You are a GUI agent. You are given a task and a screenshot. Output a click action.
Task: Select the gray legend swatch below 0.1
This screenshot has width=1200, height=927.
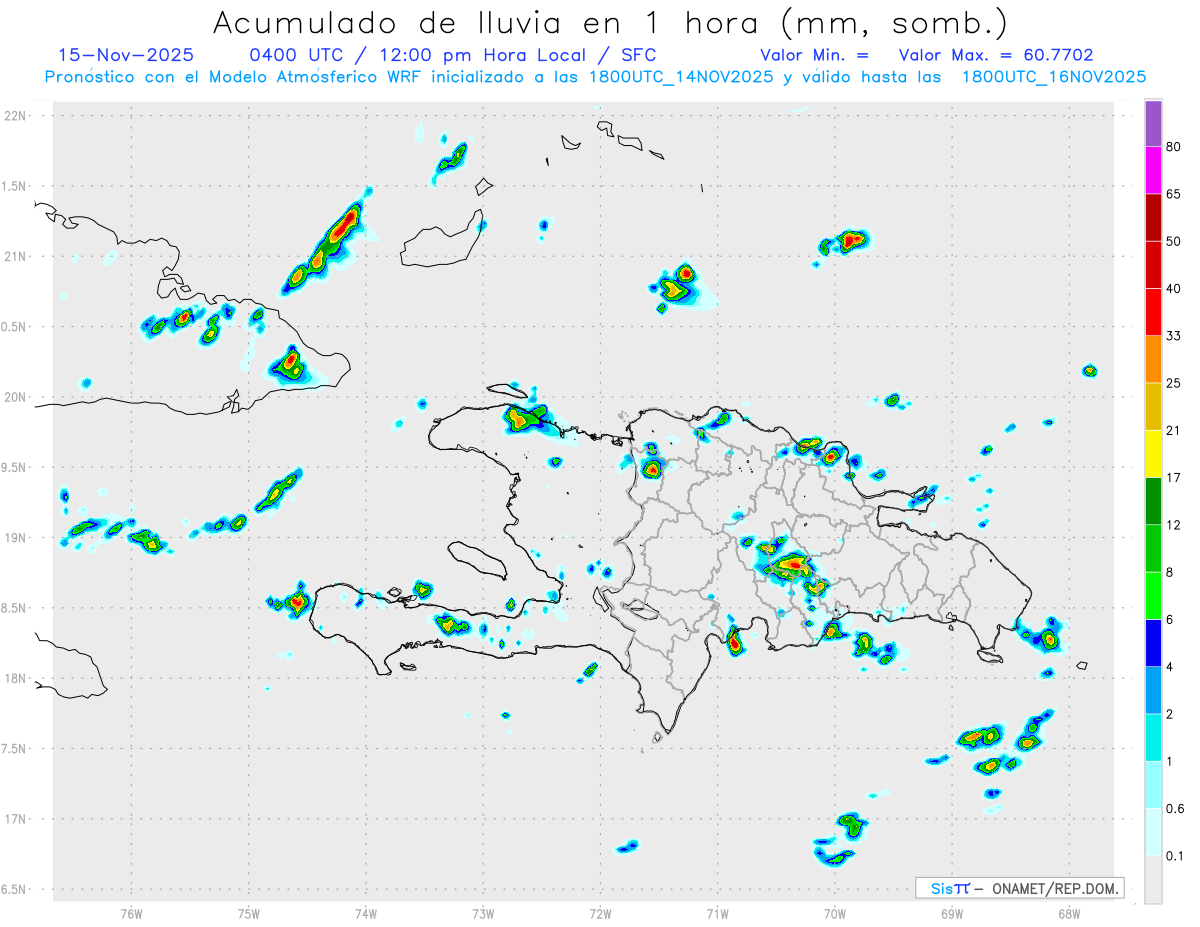tap(1153, 880)
